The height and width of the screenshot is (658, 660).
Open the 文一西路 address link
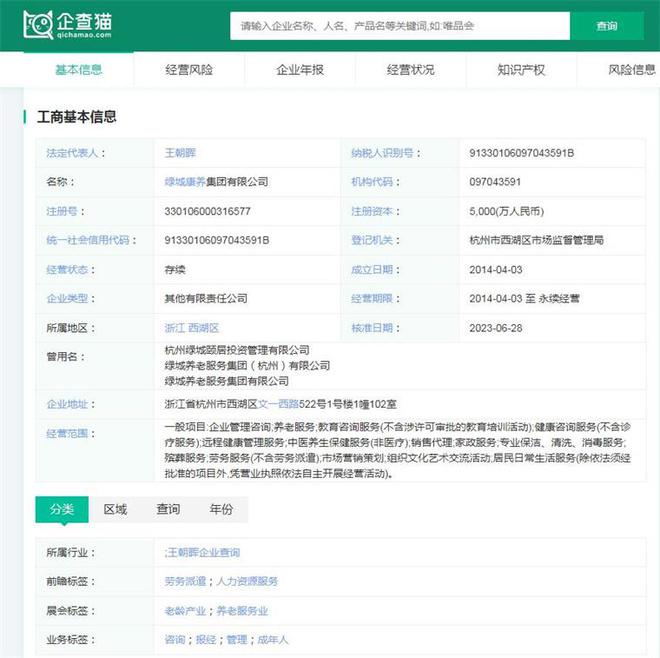tap(278, 404)
